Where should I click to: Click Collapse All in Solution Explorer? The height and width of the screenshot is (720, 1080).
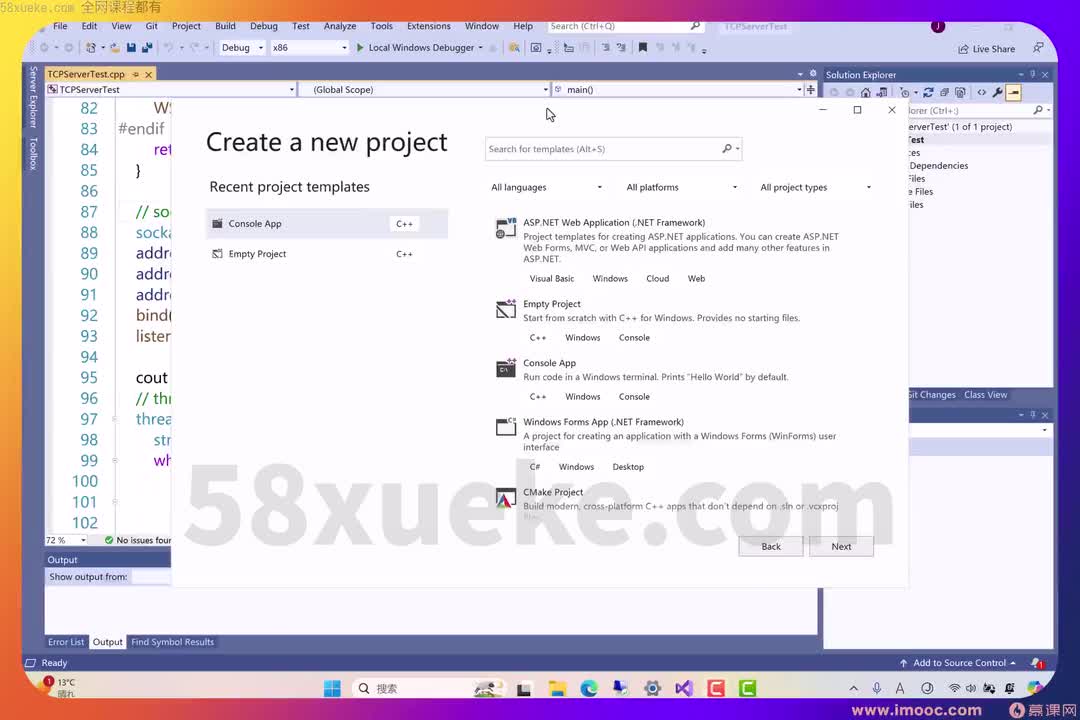tap(944, 92)
